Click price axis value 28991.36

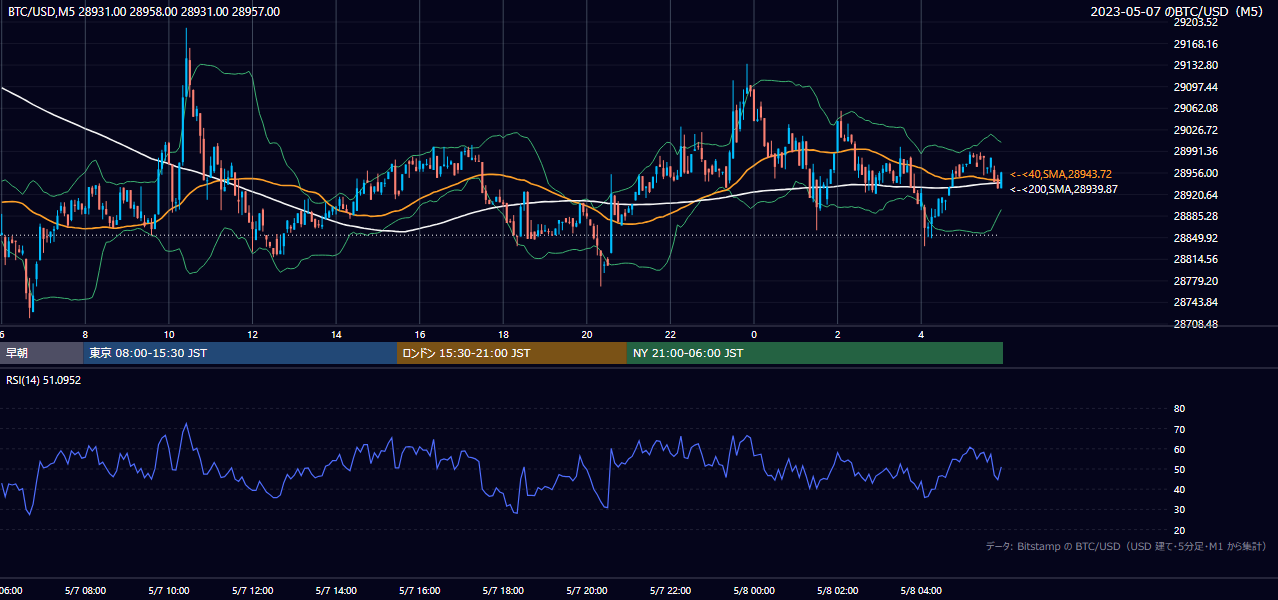(x=1195, y=151)
